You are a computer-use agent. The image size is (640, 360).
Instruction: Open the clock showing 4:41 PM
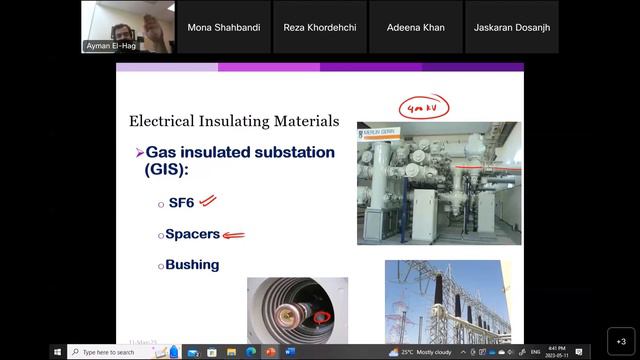click(557, 352)
